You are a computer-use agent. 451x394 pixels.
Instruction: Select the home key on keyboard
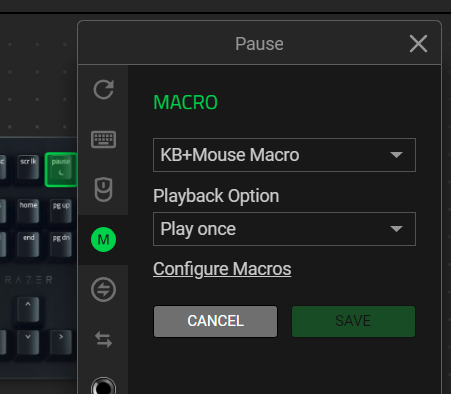(x=28, y=211)
